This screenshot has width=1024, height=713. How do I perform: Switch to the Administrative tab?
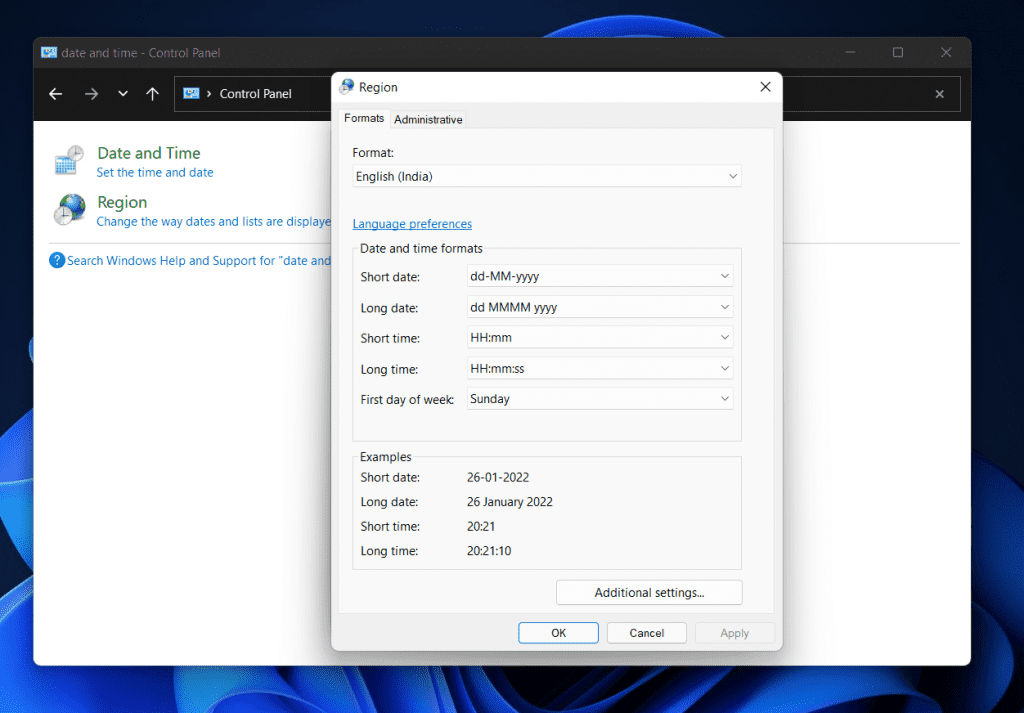pos(428,118)
